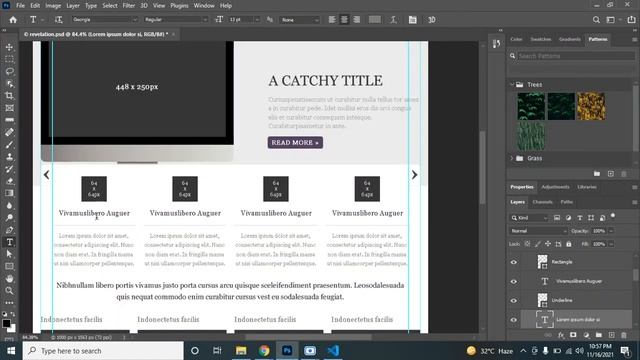Center align text
This screenshot has width=640, height=360.
pyautogui.click(x=344, y=20)
